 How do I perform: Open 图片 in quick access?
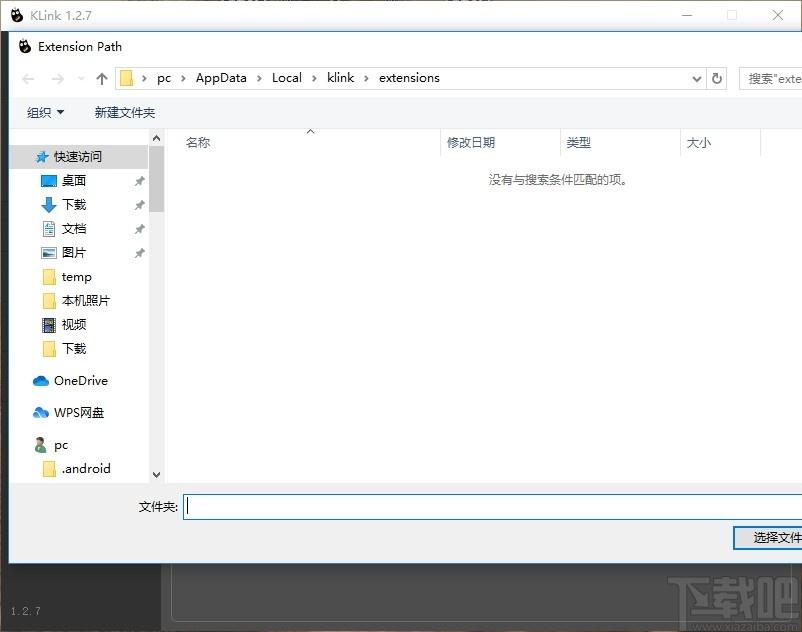[74, 253]
